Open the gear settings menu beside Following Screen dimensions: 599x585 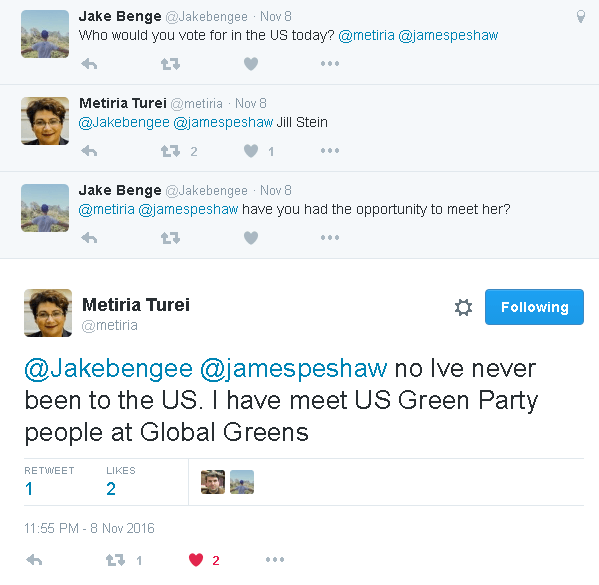(x=463, y=307)
